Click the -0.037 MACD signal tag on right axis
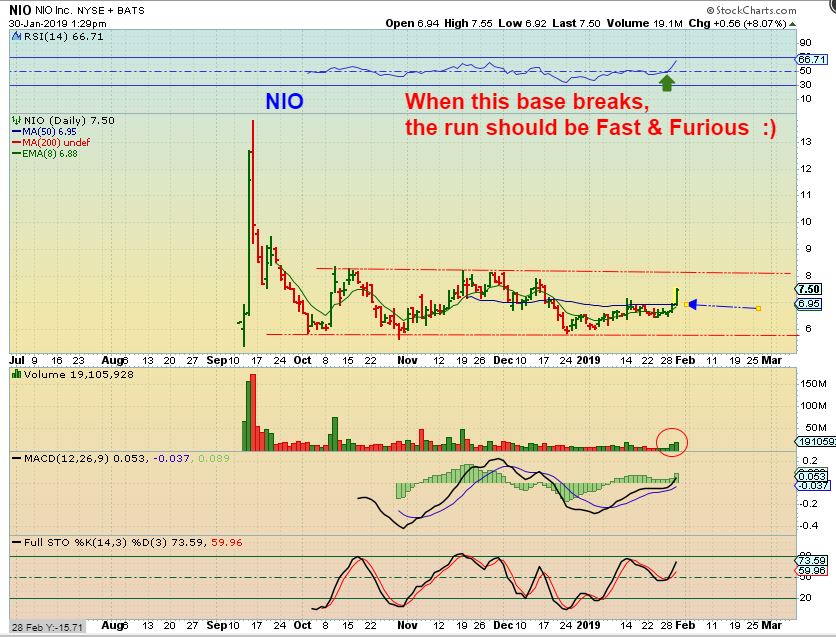This screenshot has height=637, width=836. [x=812, y=485]
